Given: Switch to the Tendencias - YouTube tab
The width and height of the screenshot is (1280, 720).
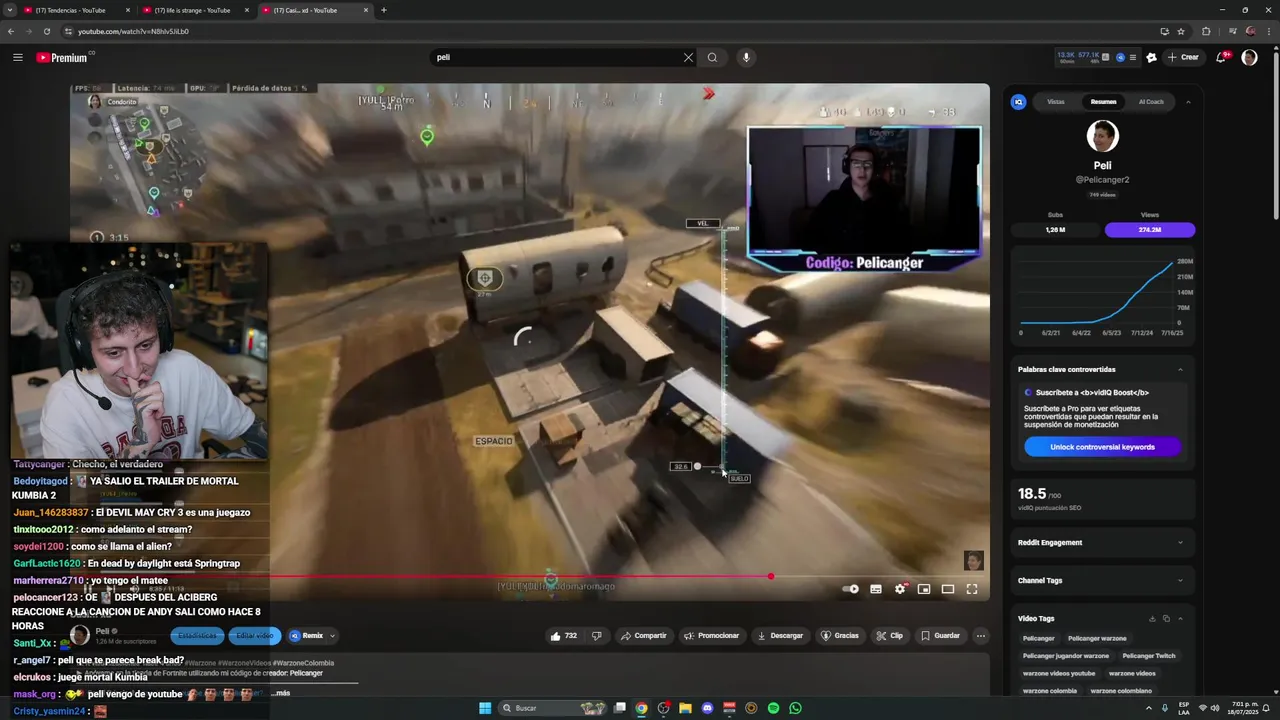Looking at the screenshot, I should point(76,10).
